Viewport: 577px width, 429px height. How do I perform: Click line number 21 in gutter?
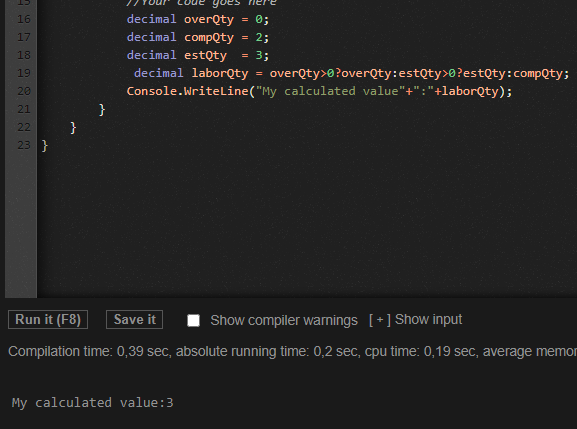24,109
